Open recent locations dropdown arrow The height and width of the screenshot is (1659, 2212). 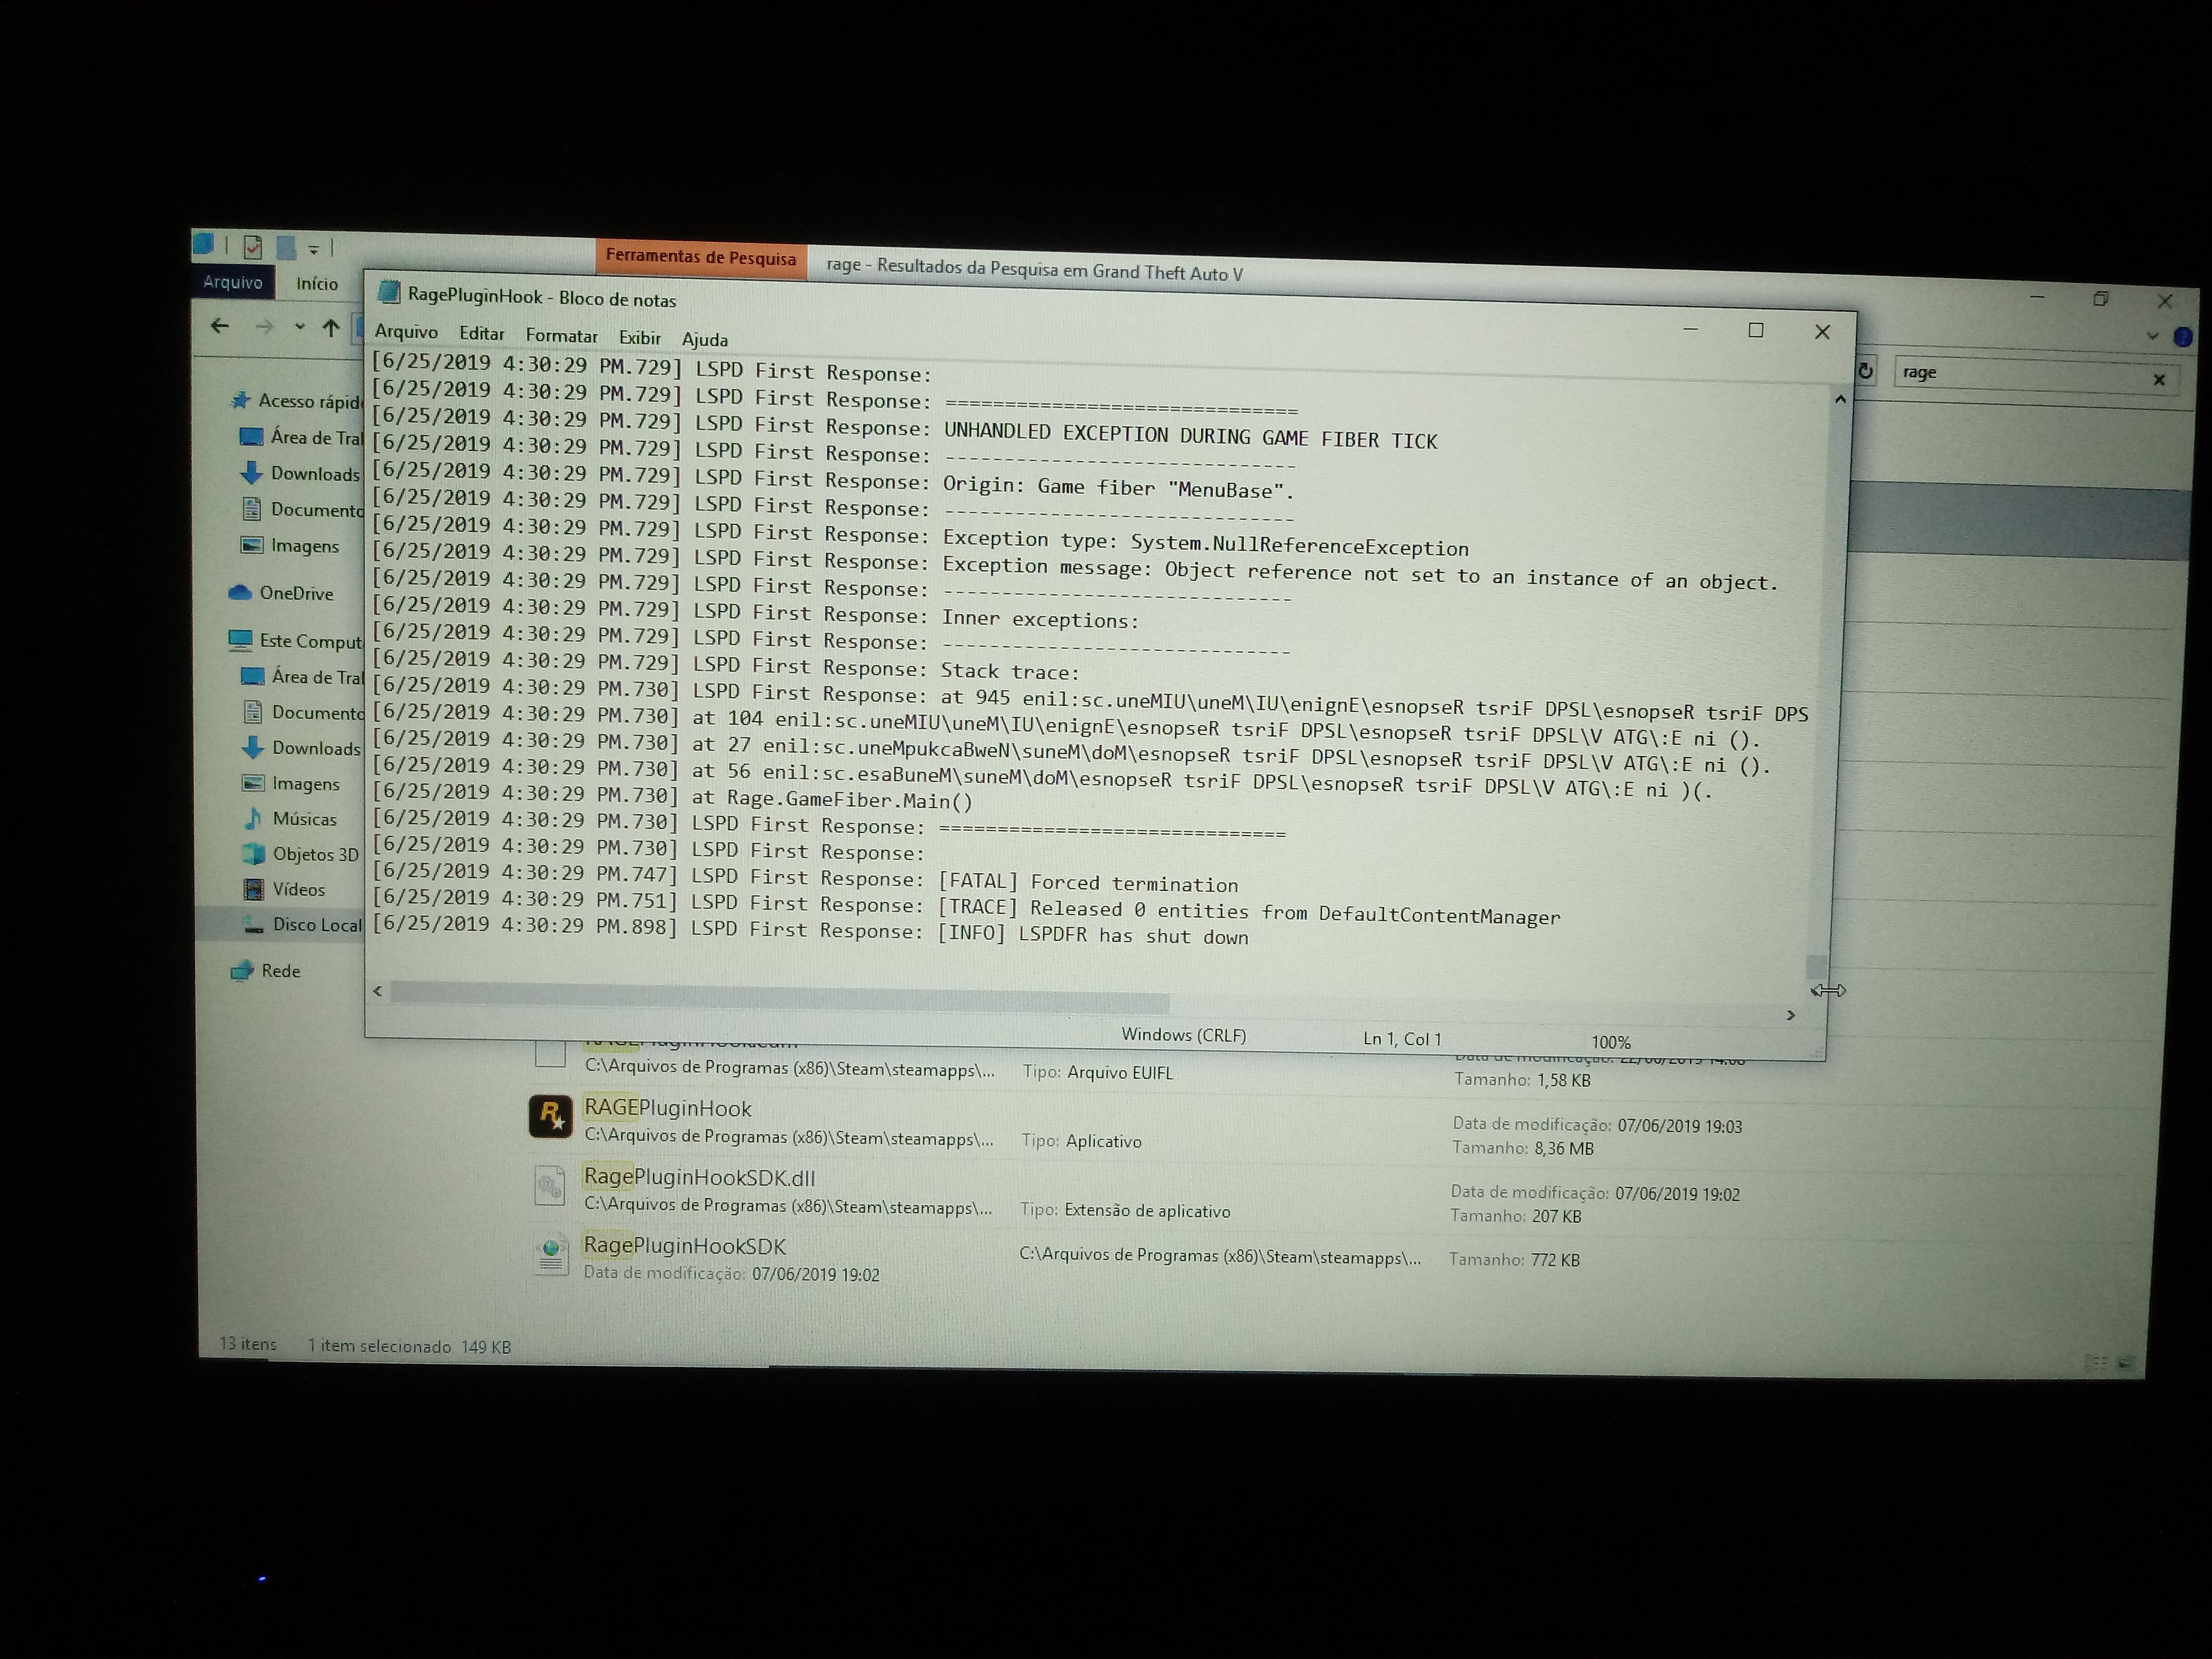tap(299, 326)
